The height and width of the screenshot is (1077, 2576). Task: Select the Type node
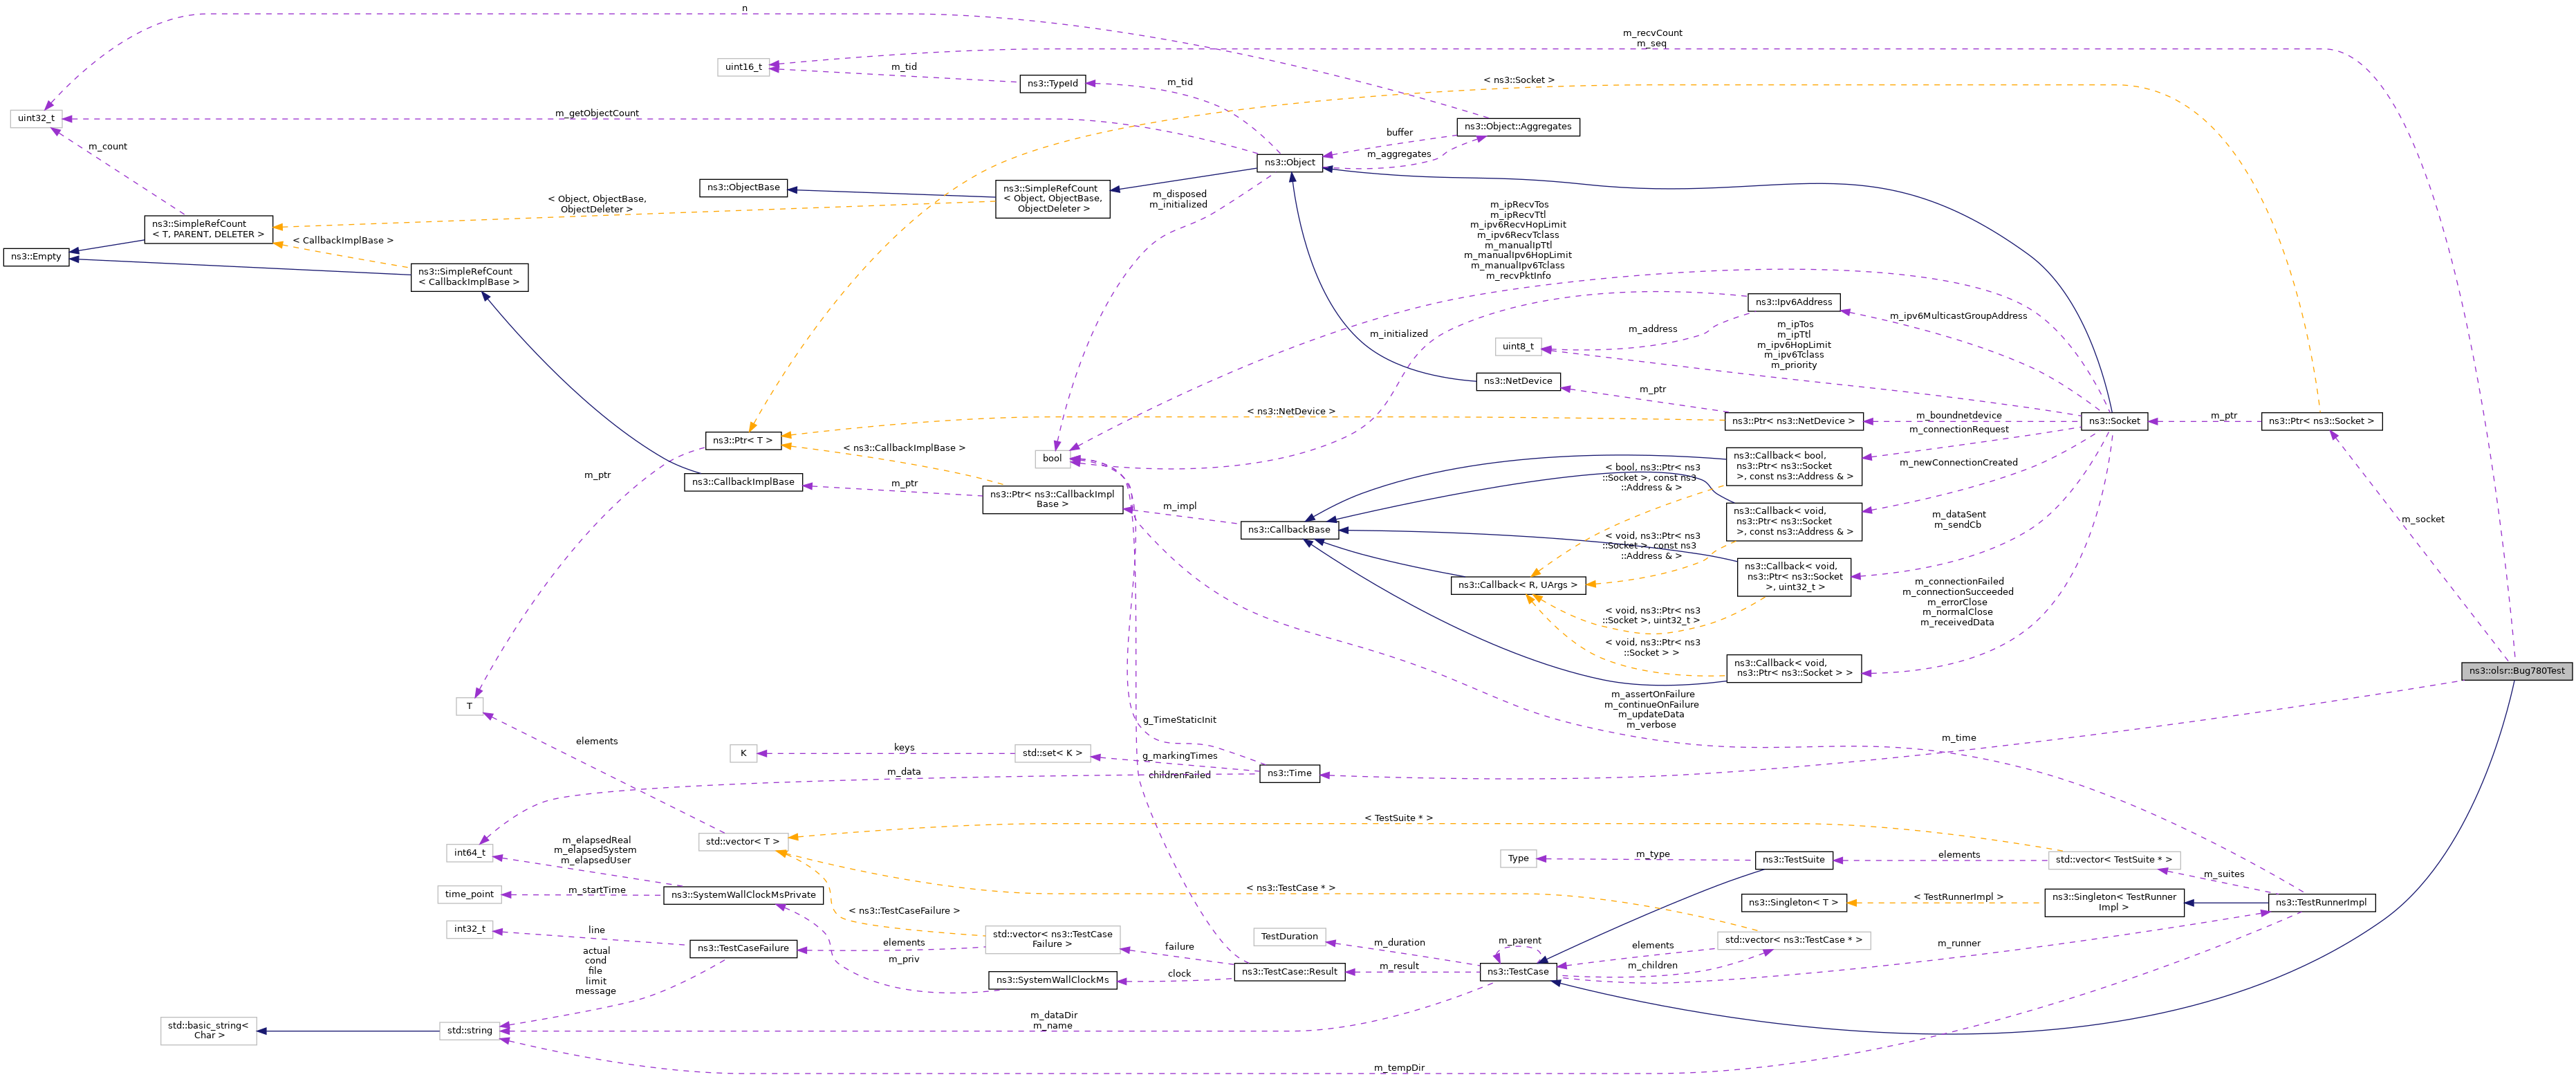click(x=1518, y=859)
